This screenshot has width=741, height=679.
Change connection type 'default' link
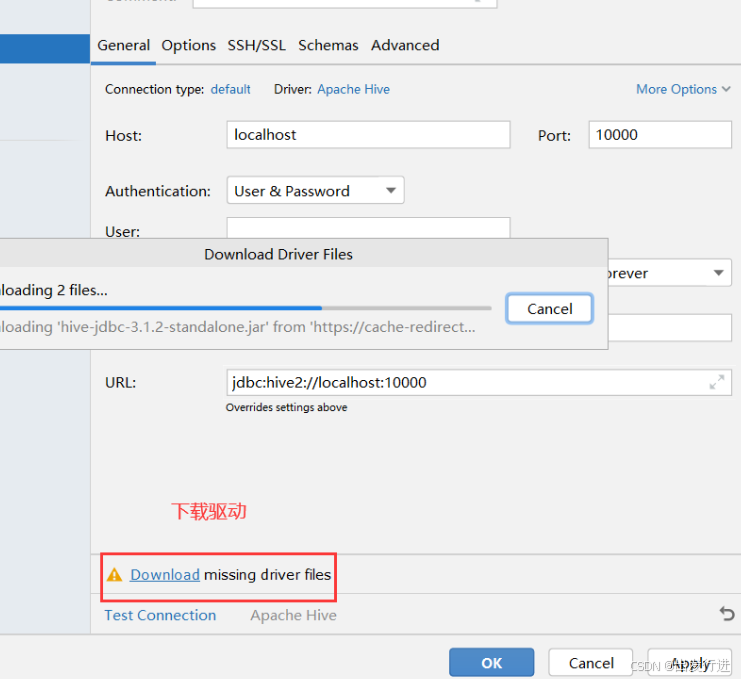(x=231, y=89)
